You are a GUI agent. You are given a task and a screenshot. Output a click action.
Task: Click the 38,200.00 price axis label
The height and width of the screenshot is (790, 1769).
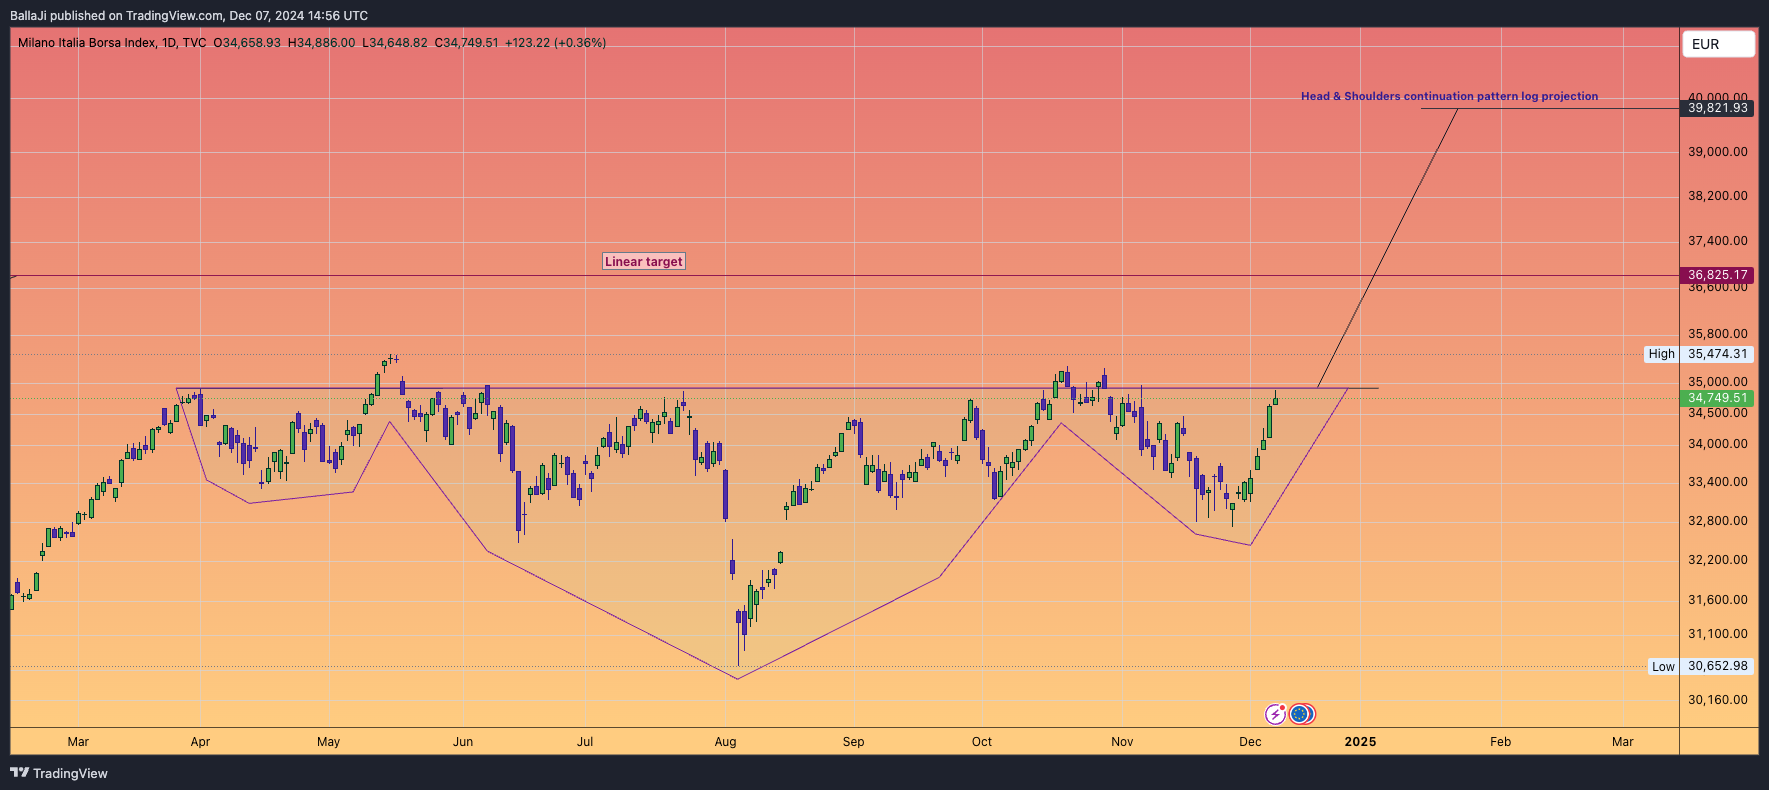pyautogui.click(x=1718, y=196)
